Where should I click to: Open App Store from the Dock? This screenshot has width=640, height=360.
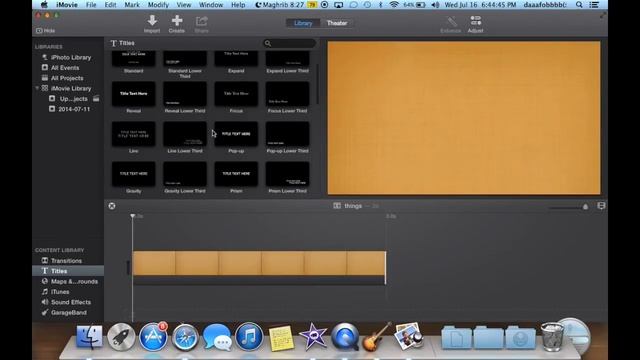153,337
